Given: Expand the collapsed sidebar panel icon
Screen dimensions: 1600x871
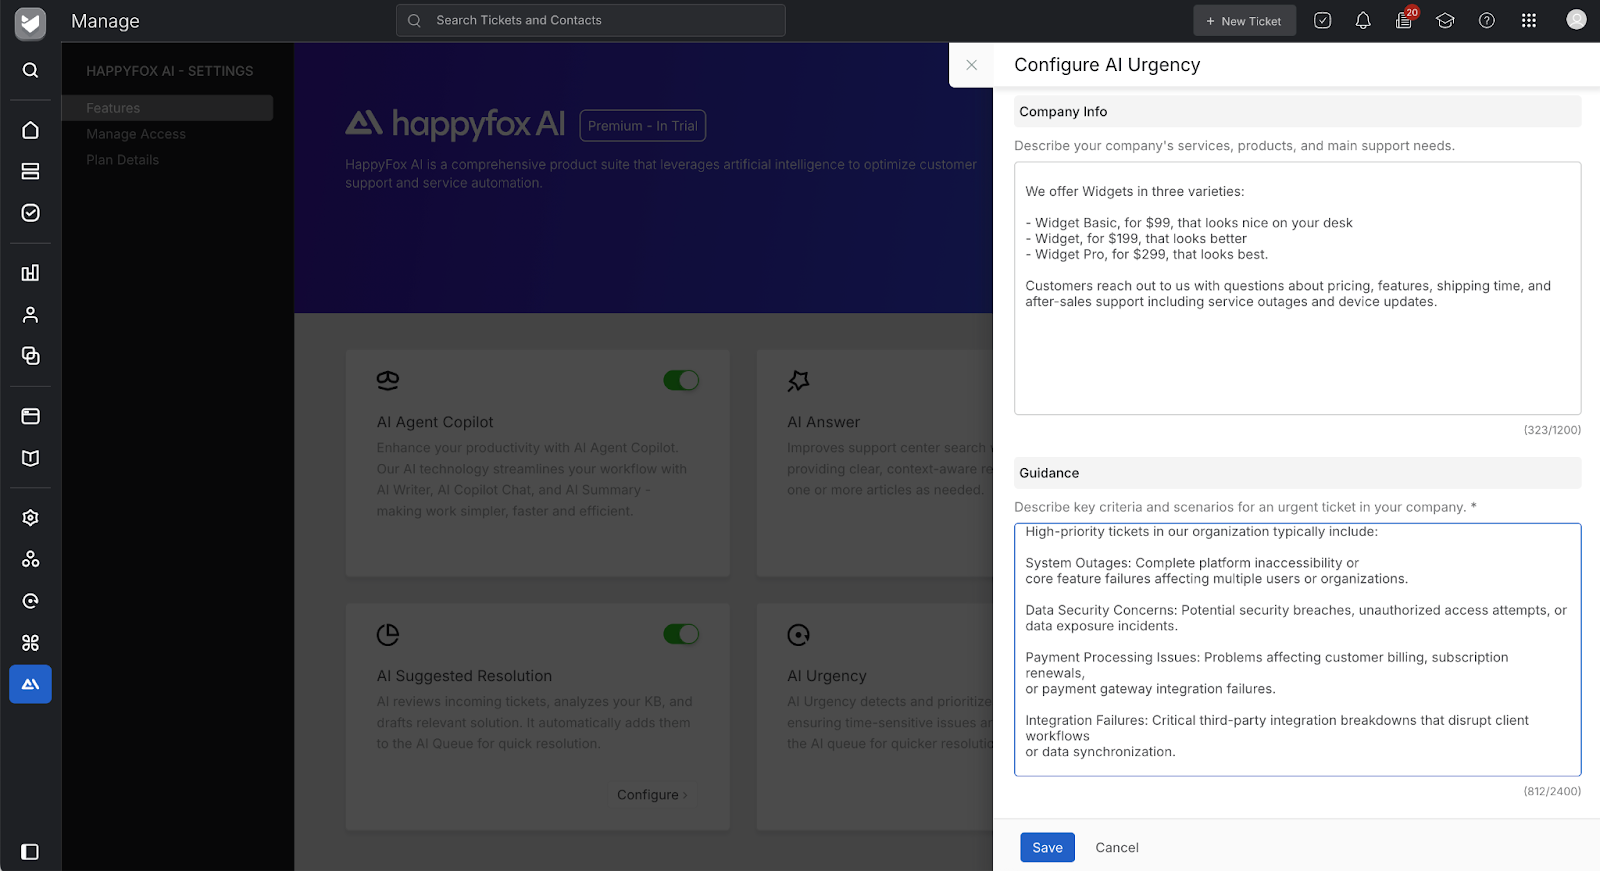Looking at the screenshot, I should (30, 852).
